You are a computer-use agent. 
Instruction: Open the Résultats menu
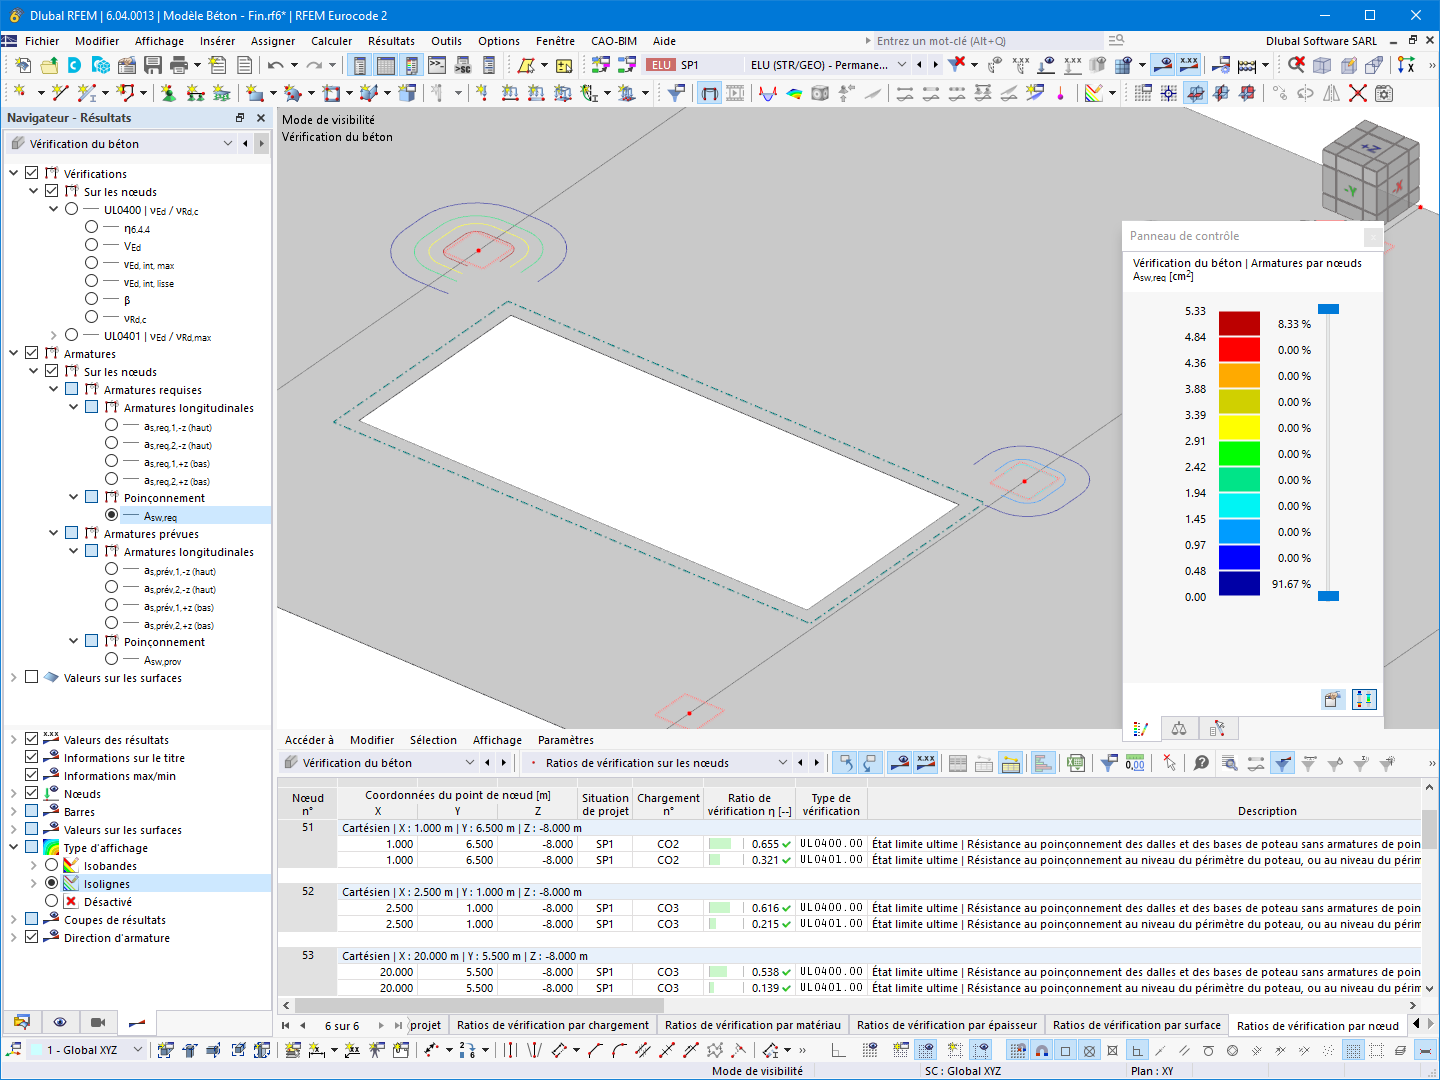point(390,41)
